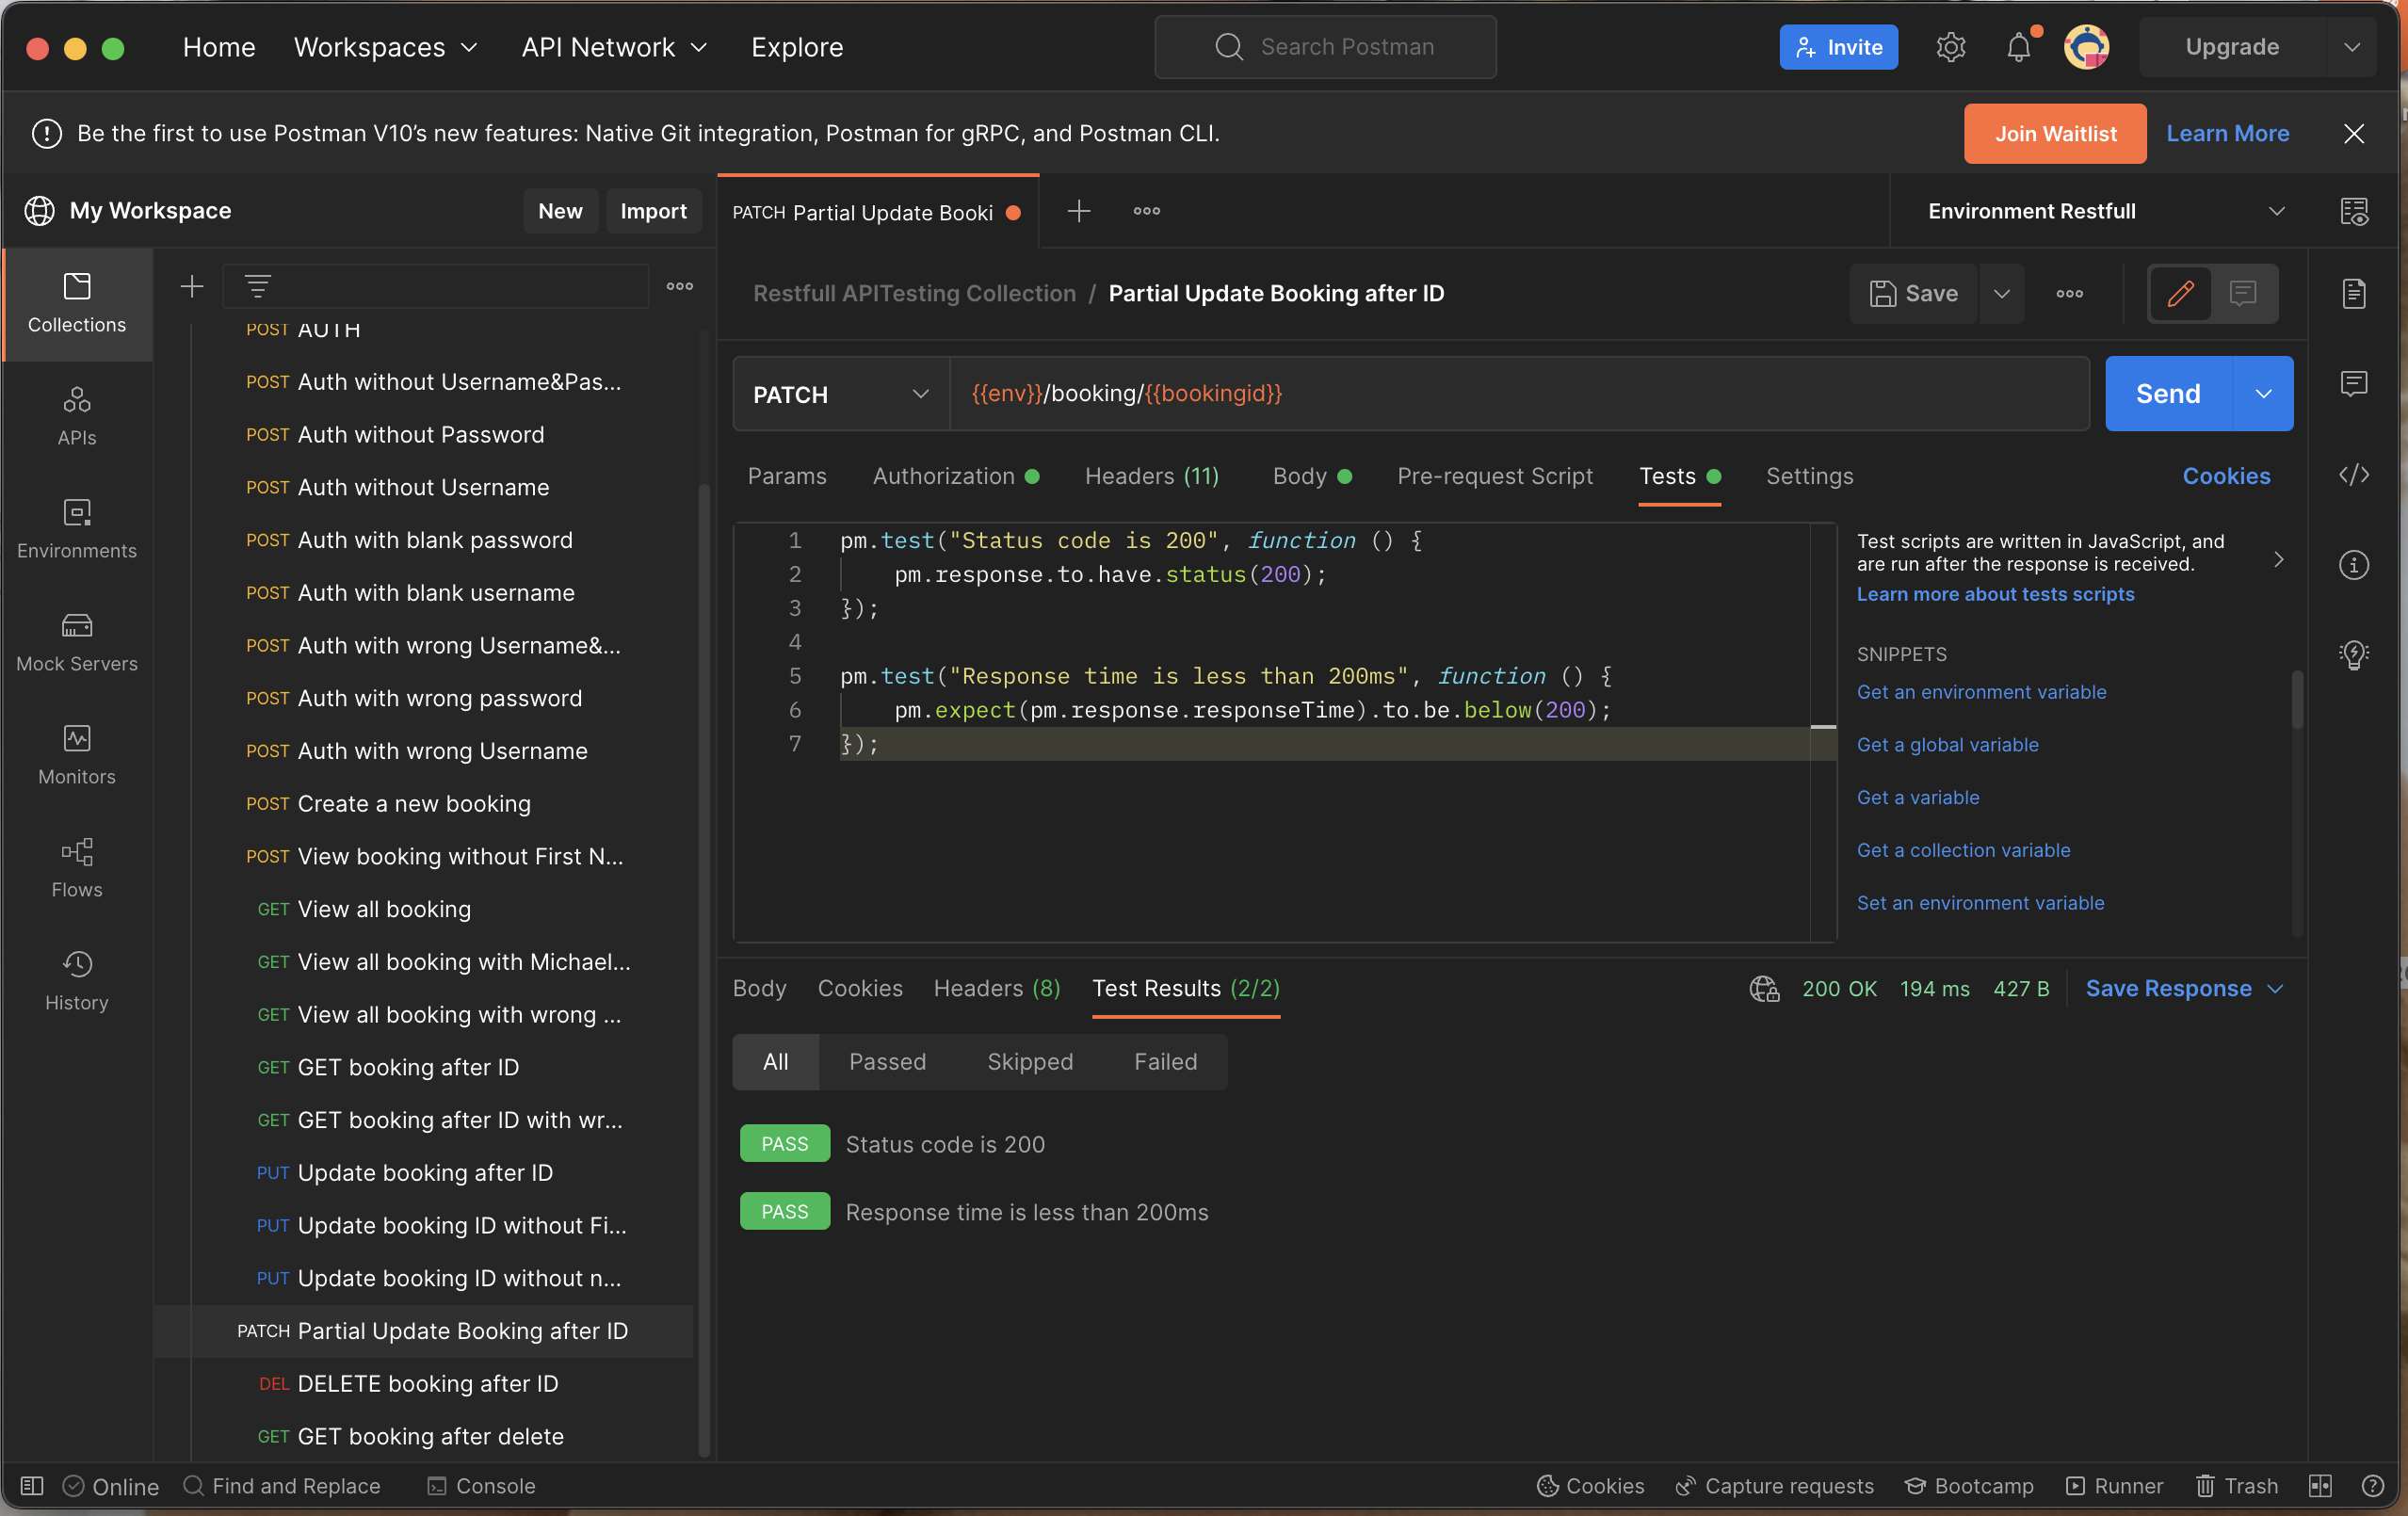
Task: Switch to the Pre-request Script tab
Action: [x=1494, y=476]
